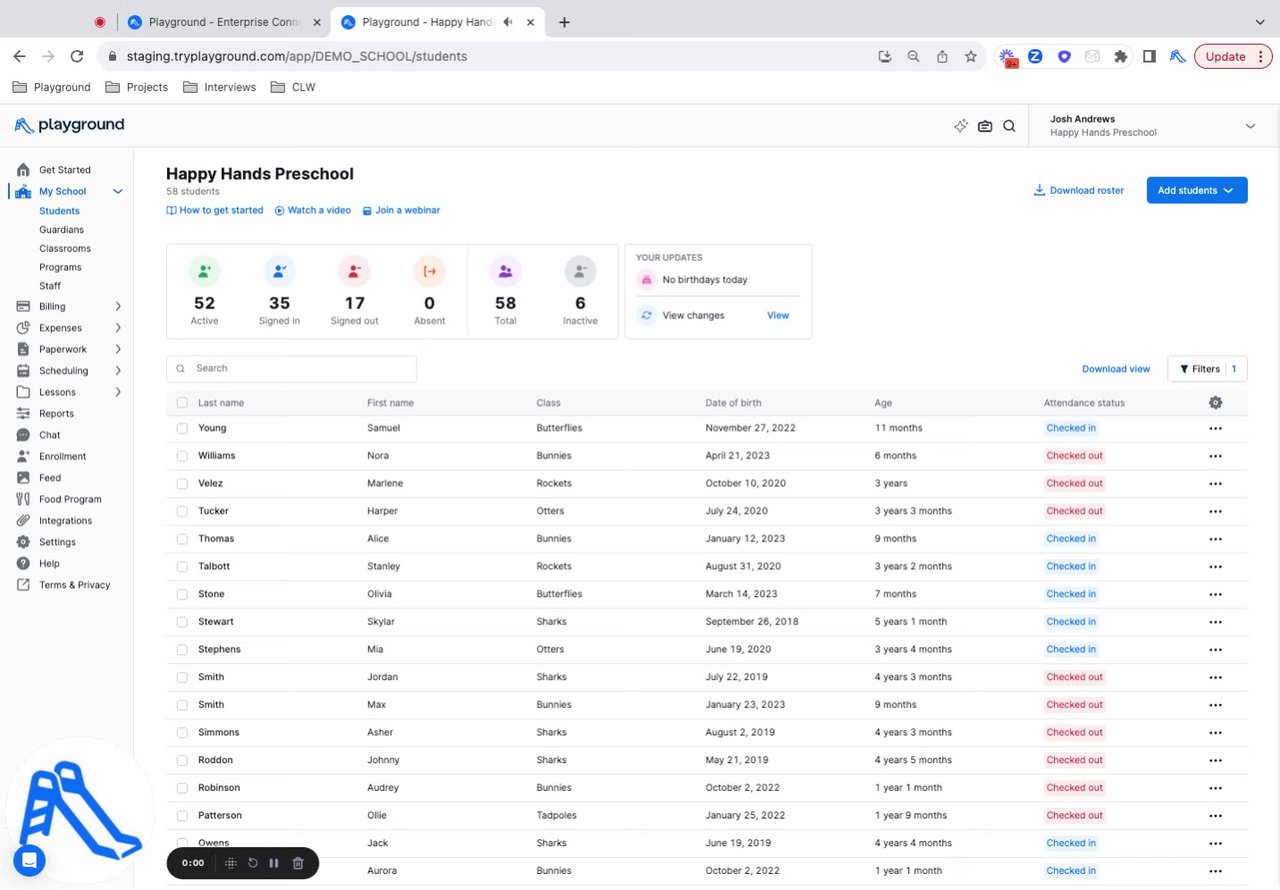Screen dimensions: 1280x890
Task: Open the How to get started link
Action: pos(215,211)
